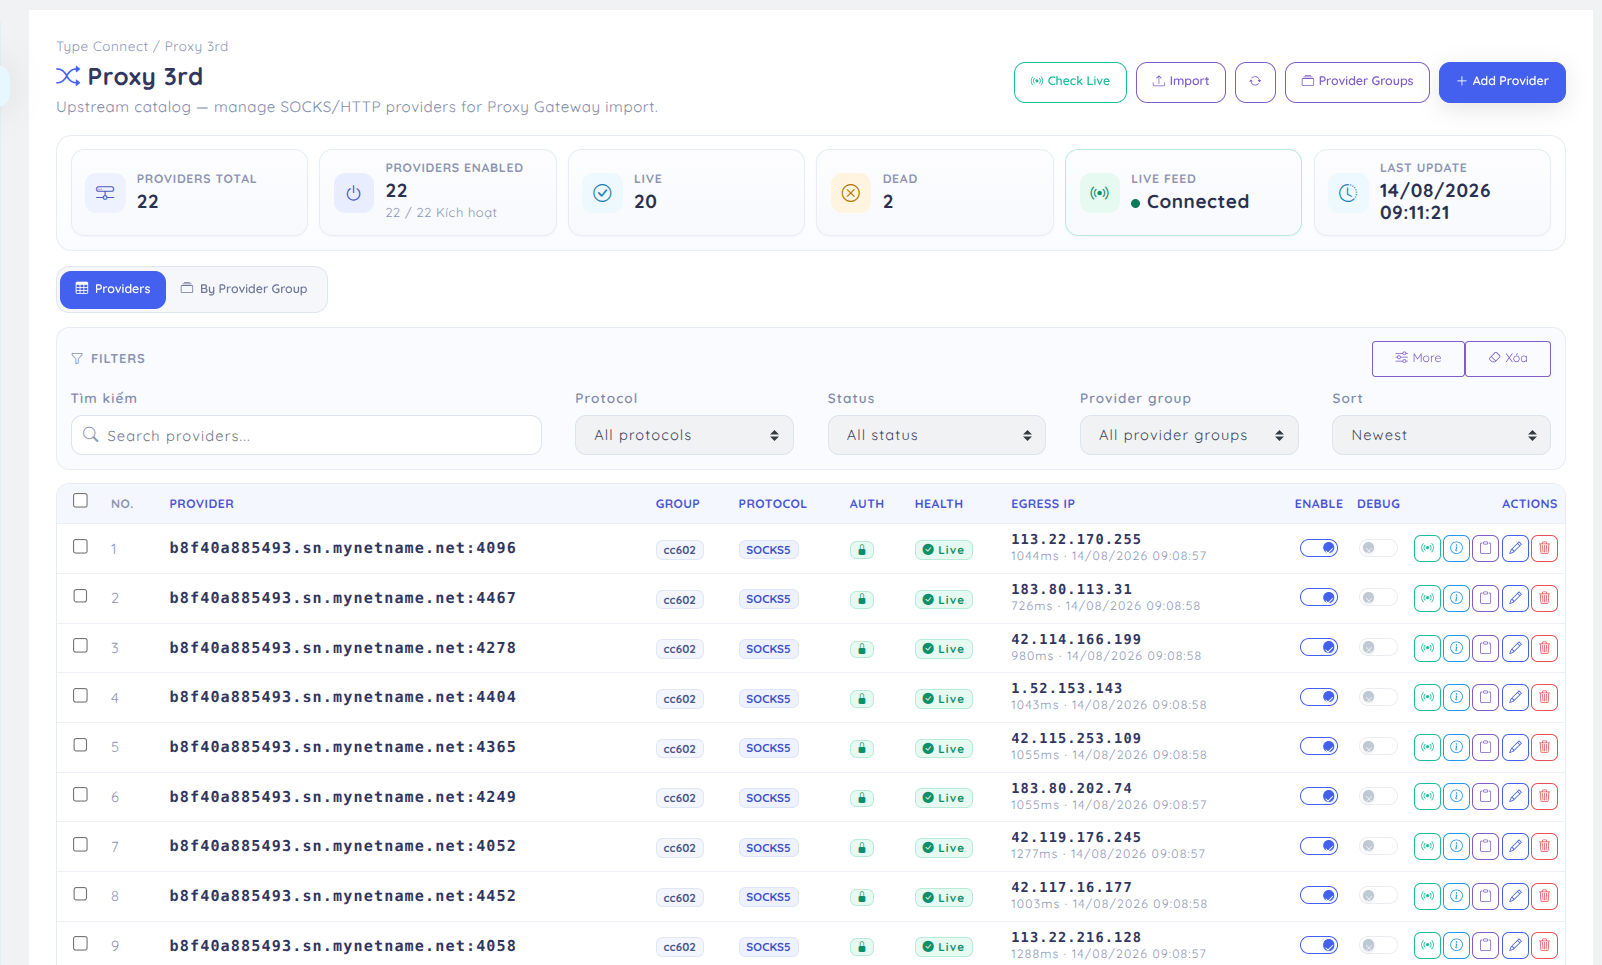Sort table by PROTOCOL column header
Screen dimensions: 1602x965
[772, 504]
